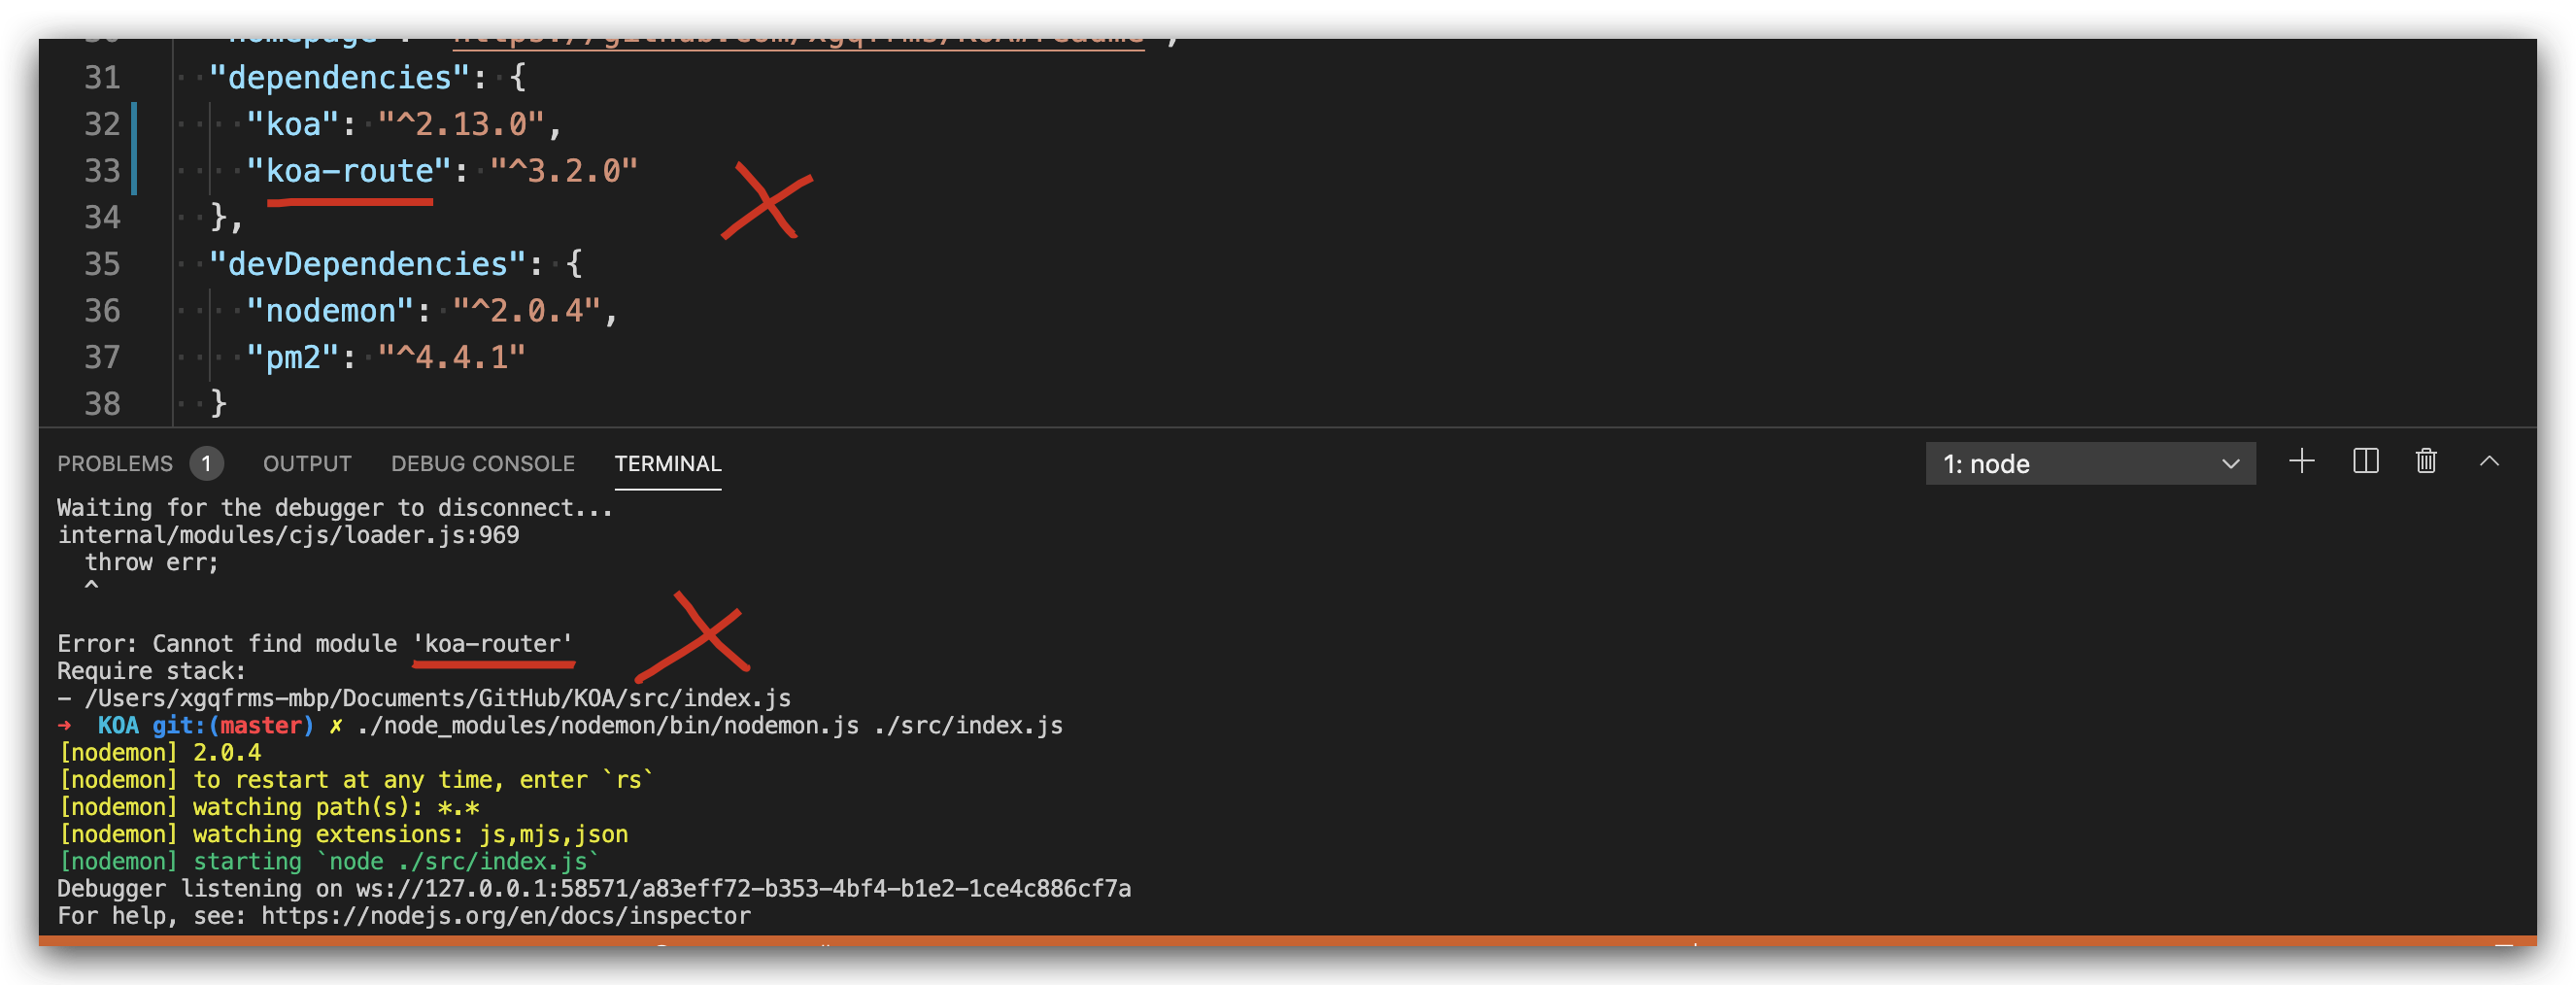Click the 'throw err;' terminal line
The width and height of the screenshot is (2576, 985).
click(152, 562)
